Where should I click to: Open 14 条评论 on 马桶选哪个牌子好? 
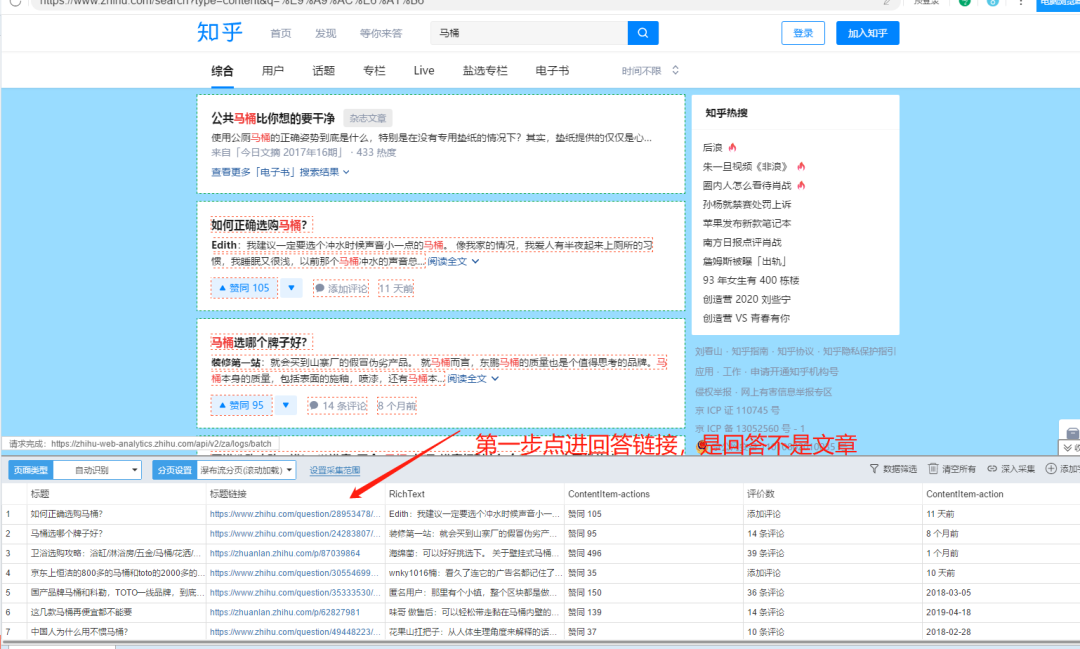pos(337,406)
